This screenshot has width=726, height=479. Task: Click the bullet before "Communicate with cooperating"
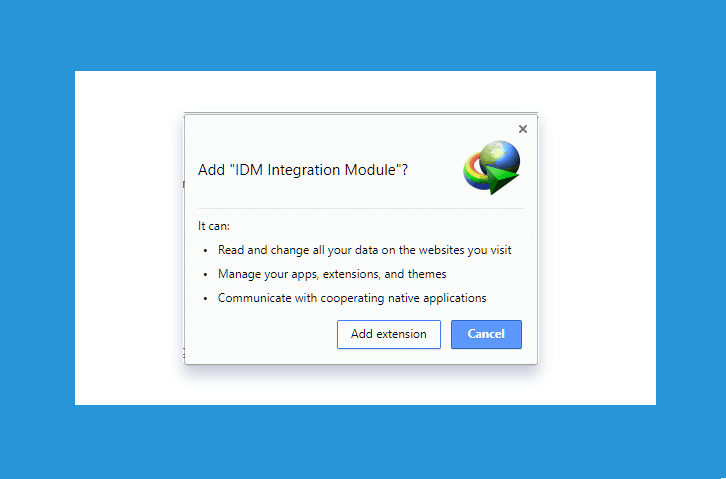[206, 299]
